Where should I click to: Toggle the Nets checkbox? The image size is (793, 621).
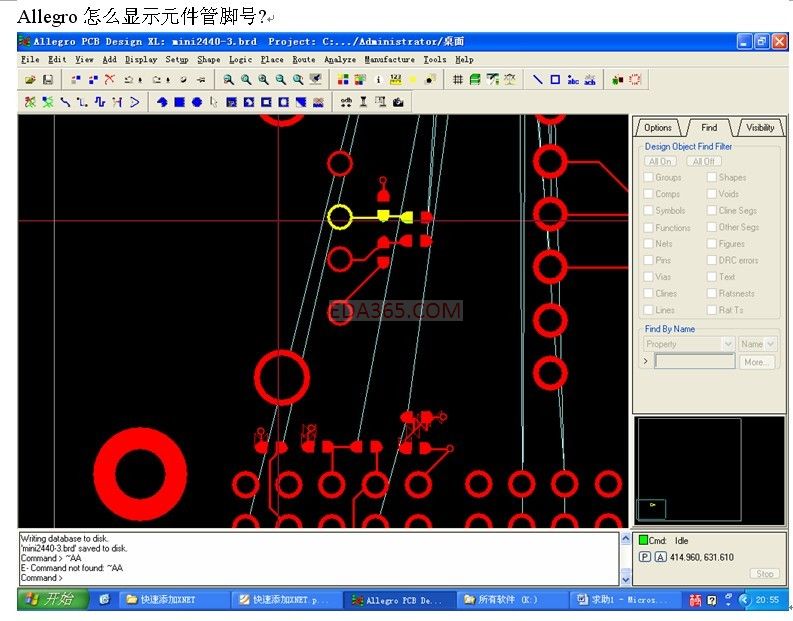click(648, 244)
